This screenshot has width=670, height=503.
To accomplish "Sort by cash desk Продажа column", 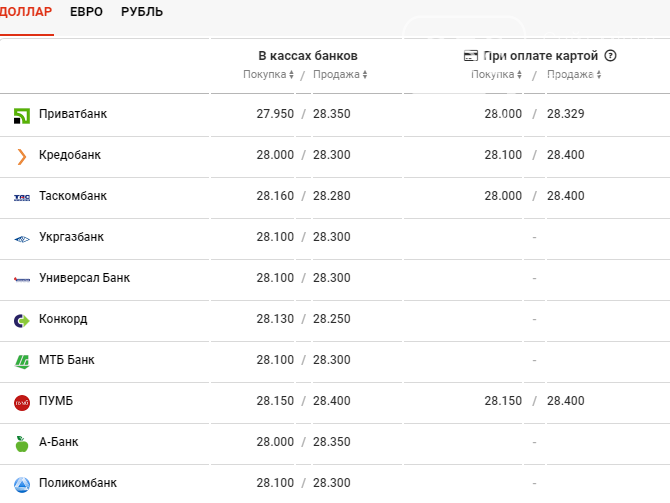I will [x=340, y=75].
